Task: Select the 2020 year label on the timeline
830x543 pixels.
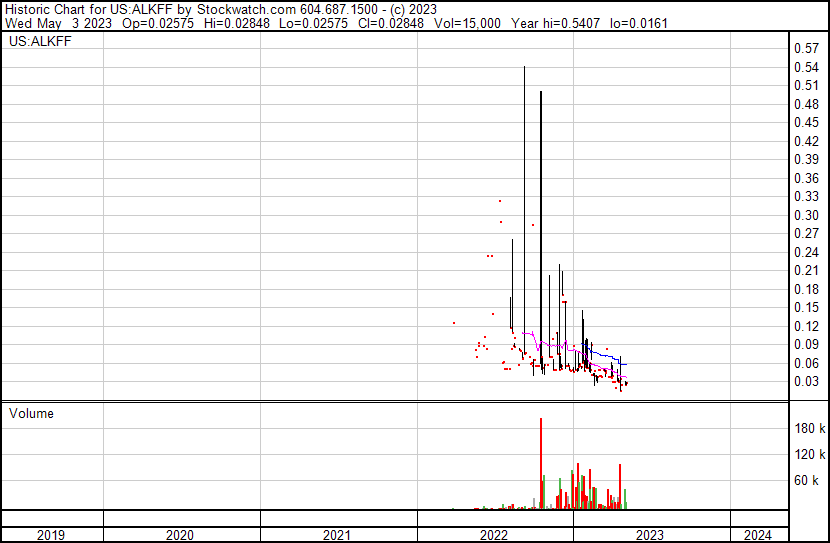Action: 180,535
